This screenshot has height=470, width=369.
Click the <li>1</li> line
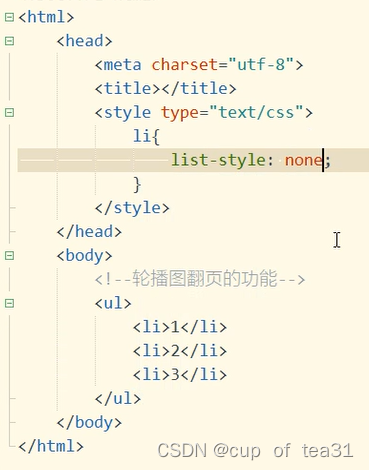tap(180, 327)
